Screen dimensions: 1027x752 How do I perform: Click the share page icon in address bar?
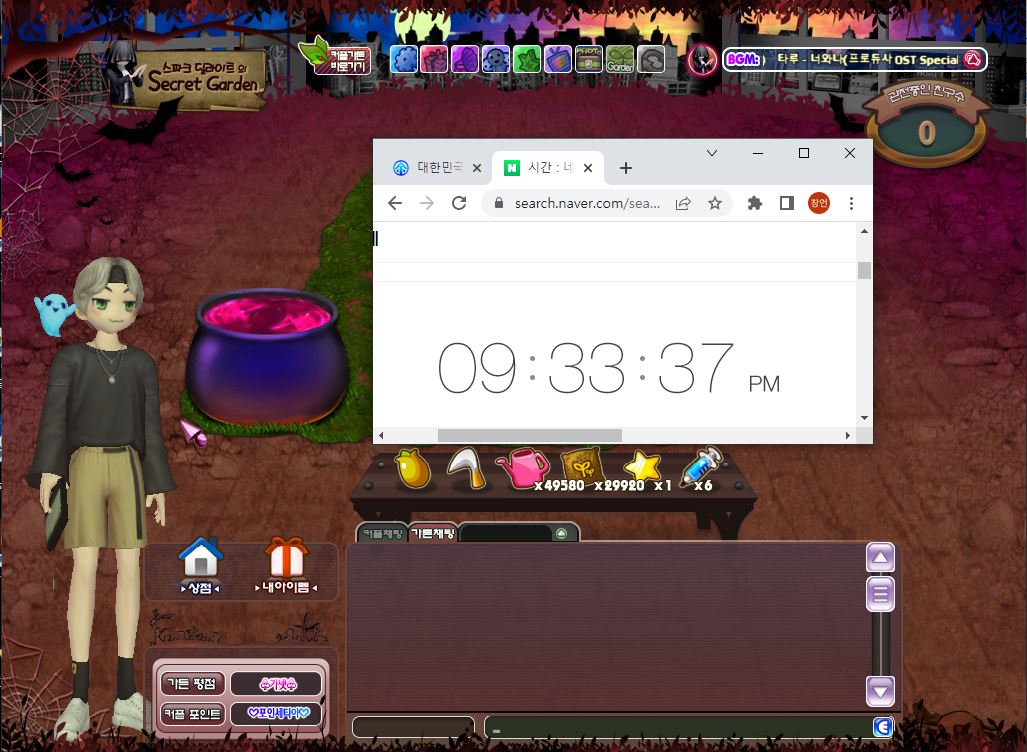coord(683,203)
